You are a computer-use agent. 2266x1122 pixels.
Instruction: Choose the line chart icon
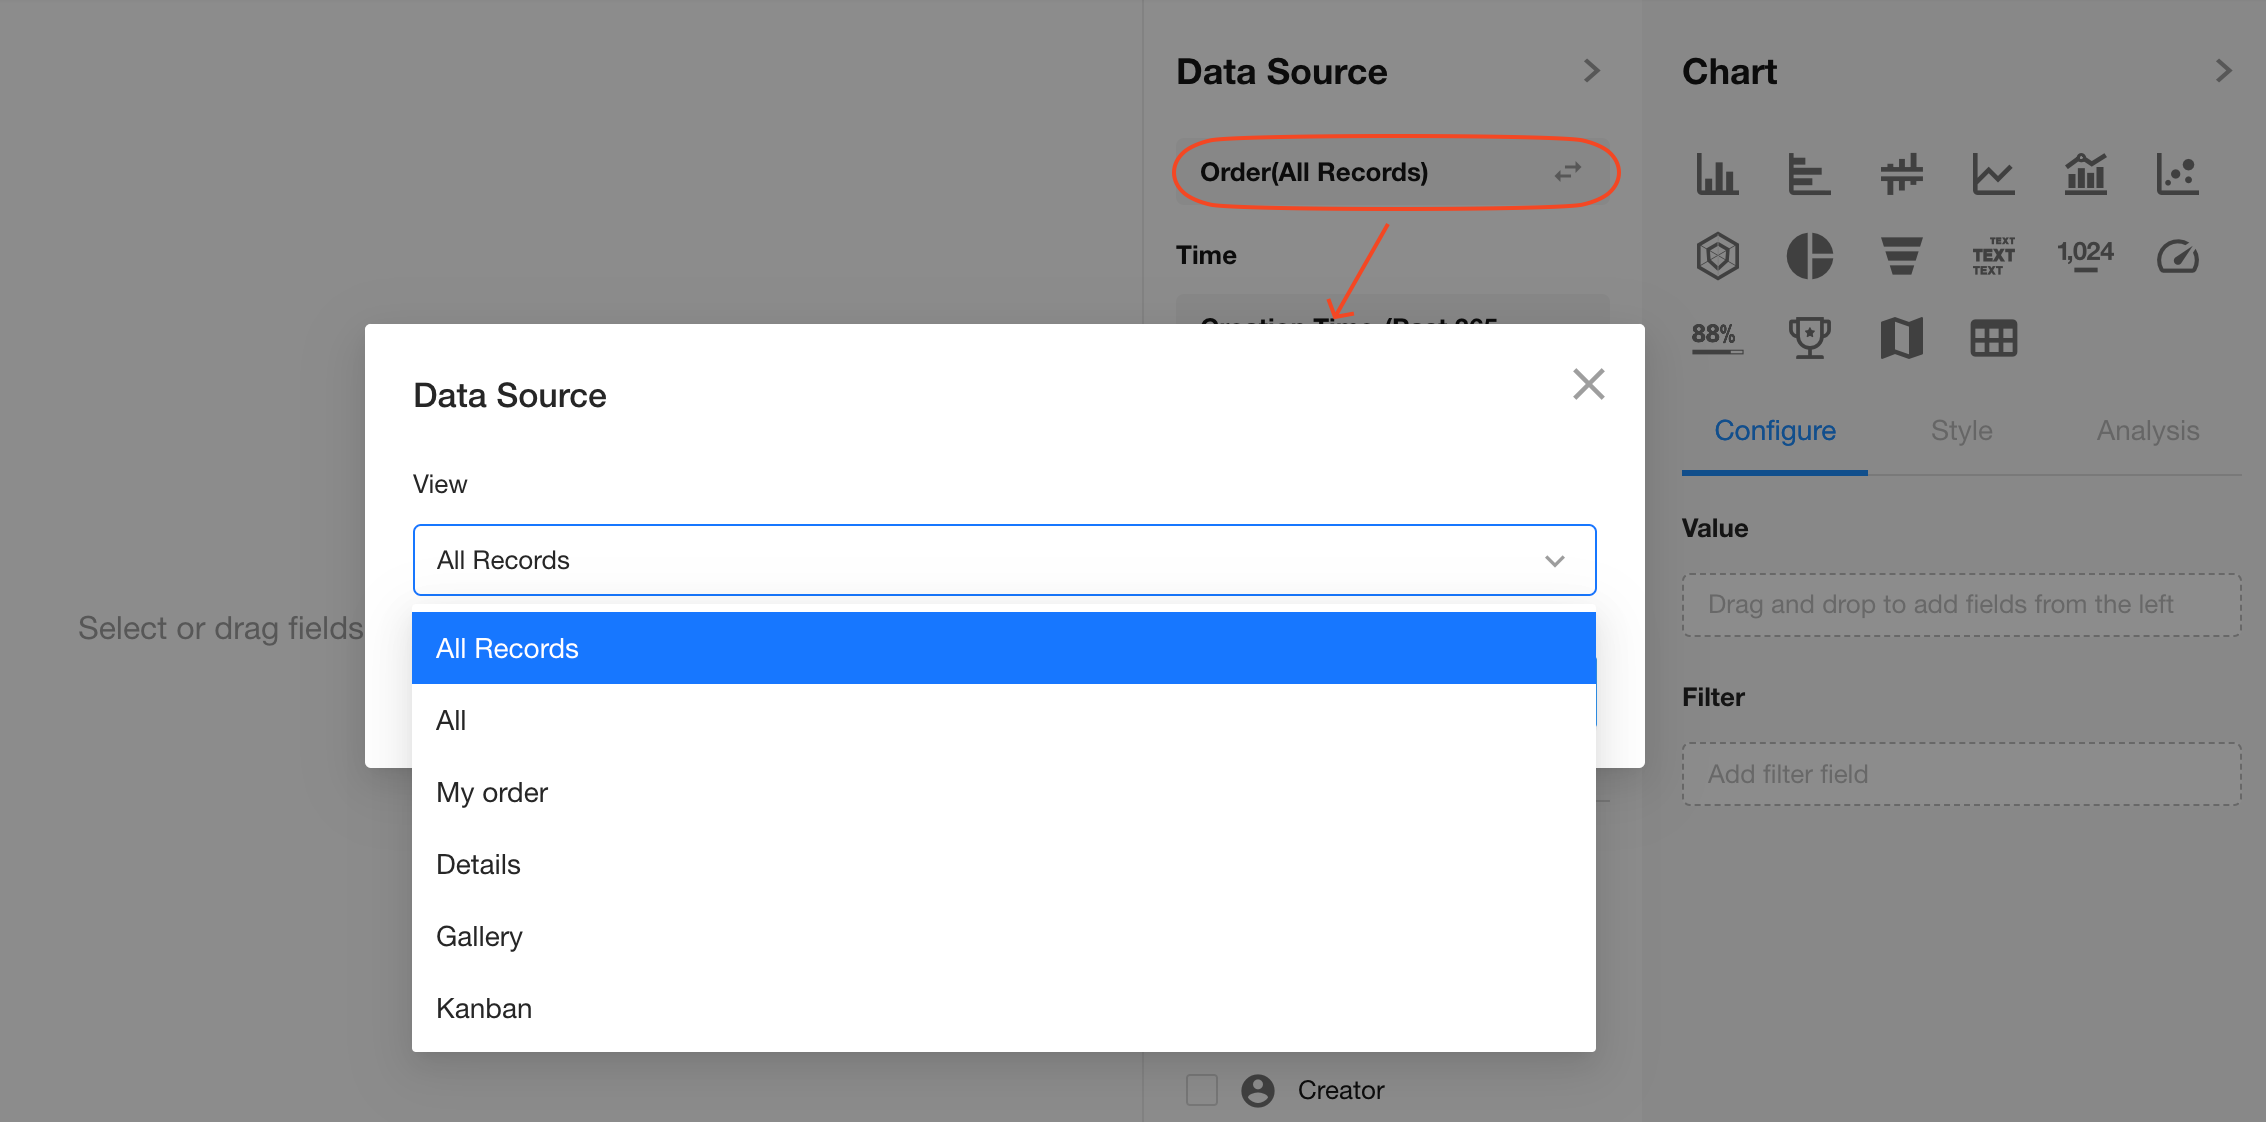(1993, 174)
